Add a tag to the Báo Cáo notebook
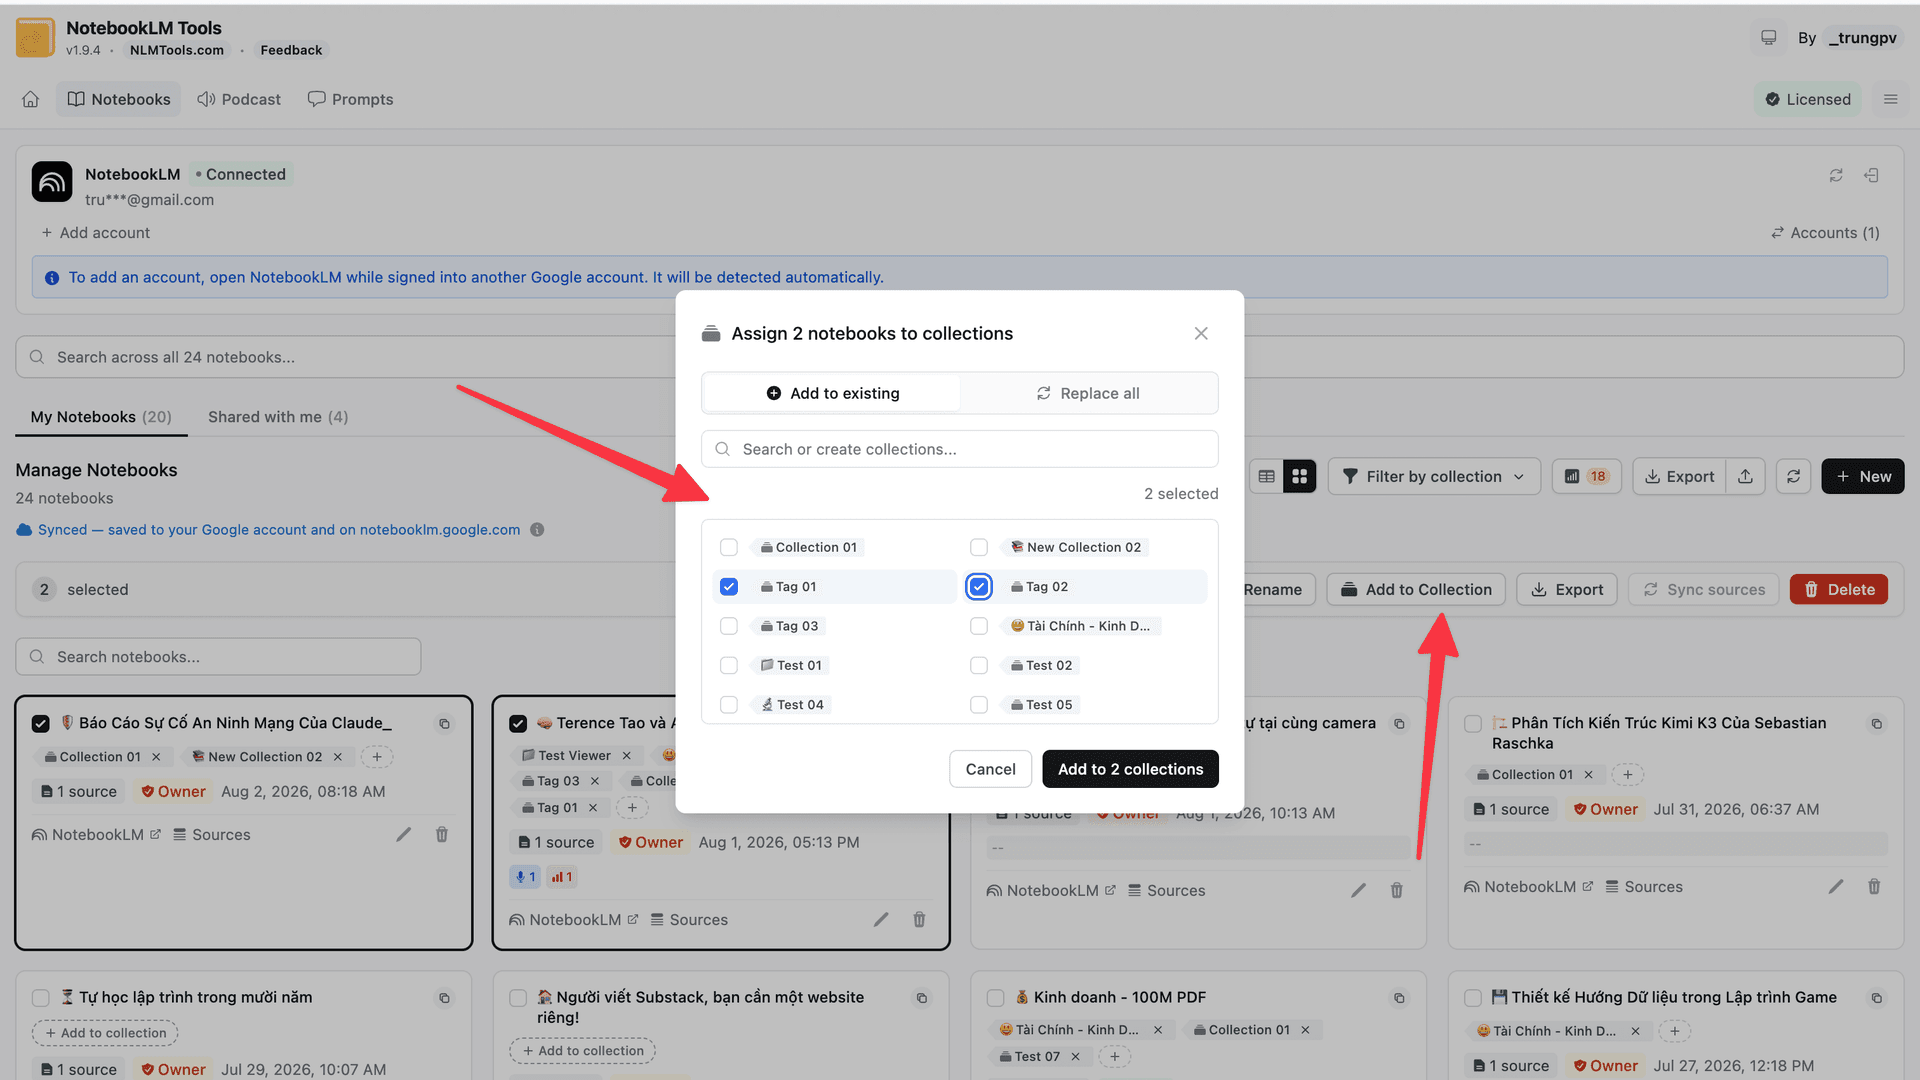Viewport: 1920px width, 1080px height. point(377,757)
